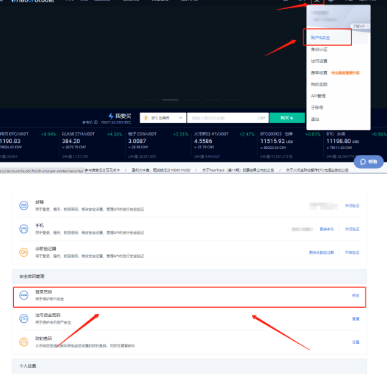387x375 pixels.
Task: Select the active banner carousel indicator
Action: (x=170, y=100)
